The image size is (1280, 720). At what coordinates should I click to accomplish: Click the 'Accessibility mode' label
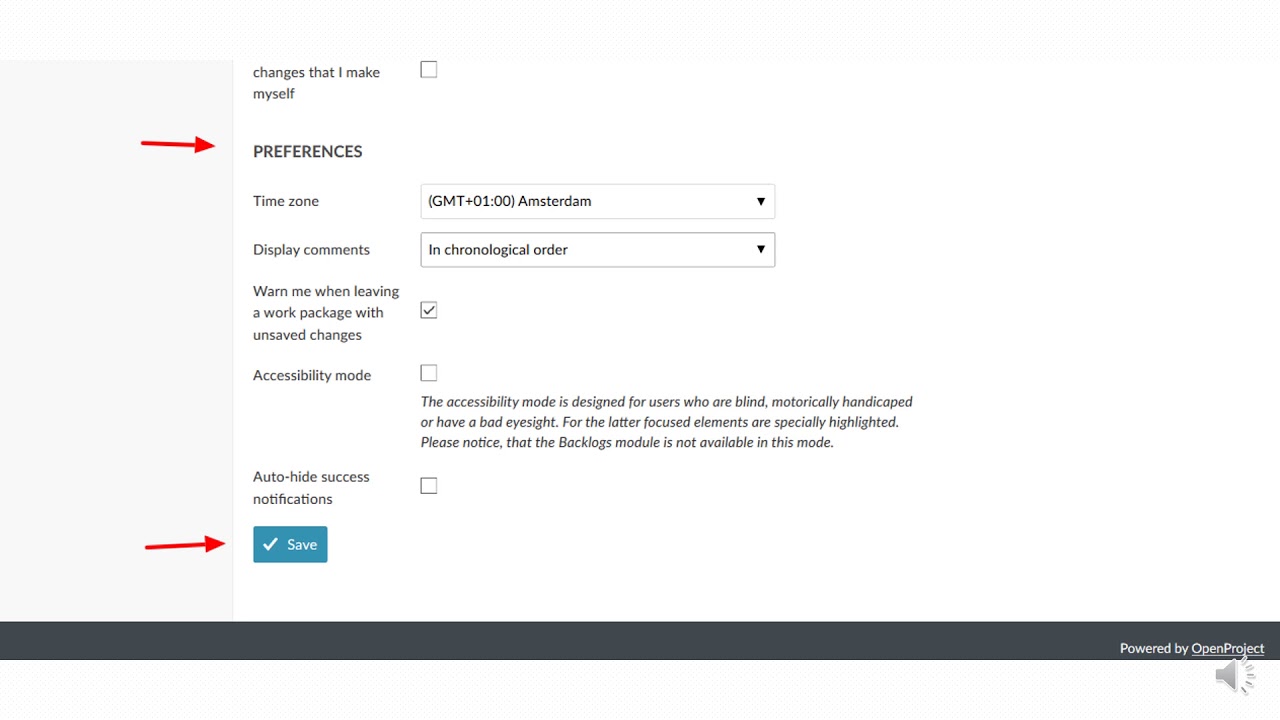312,375
